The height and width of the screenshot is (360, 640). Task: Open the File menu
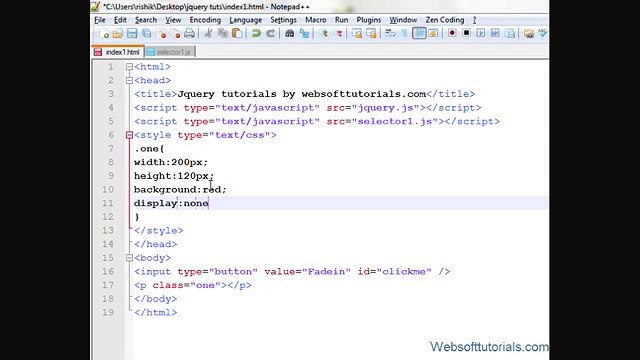coord(100,20)
